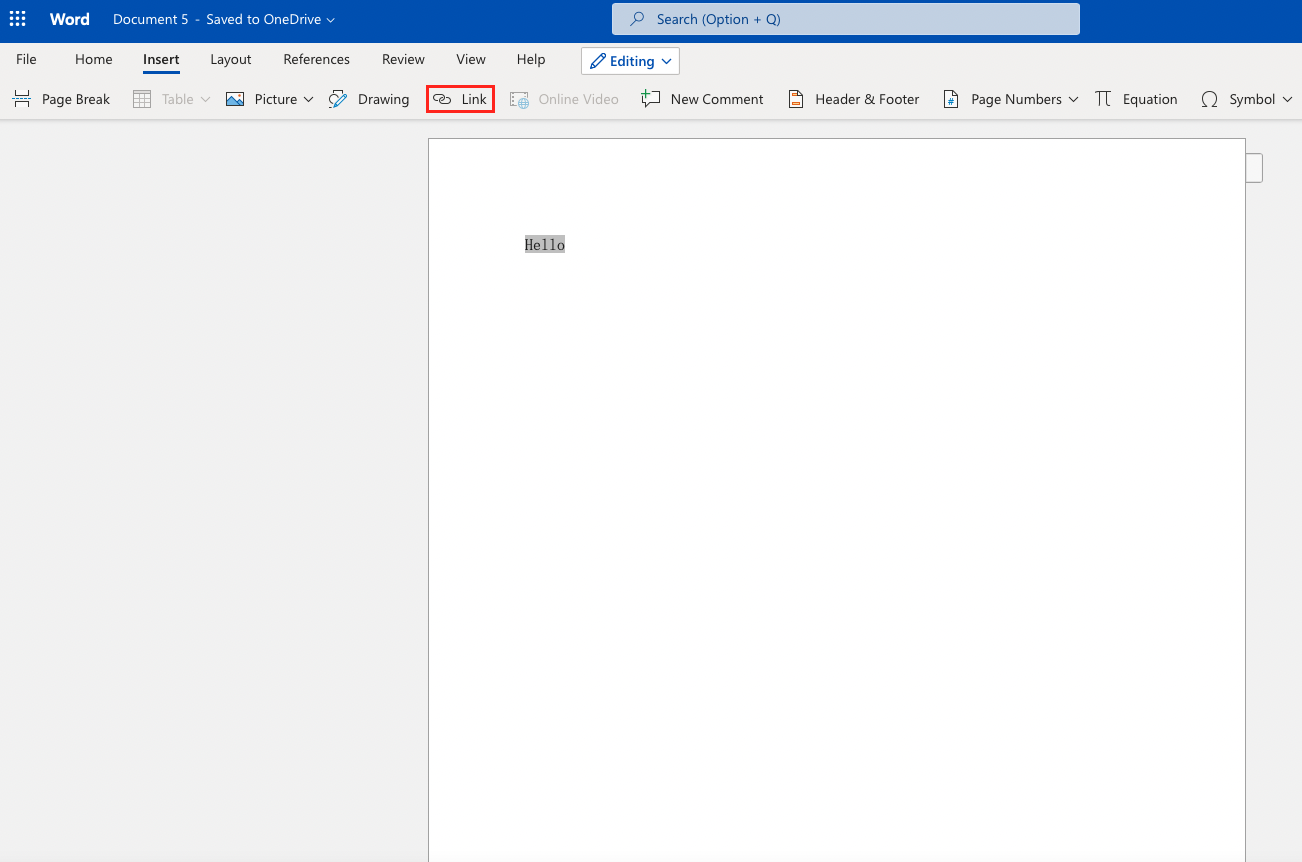The image size is (1302, 862).
Task: Click the Picture insert icon
Action: point(236,99)
